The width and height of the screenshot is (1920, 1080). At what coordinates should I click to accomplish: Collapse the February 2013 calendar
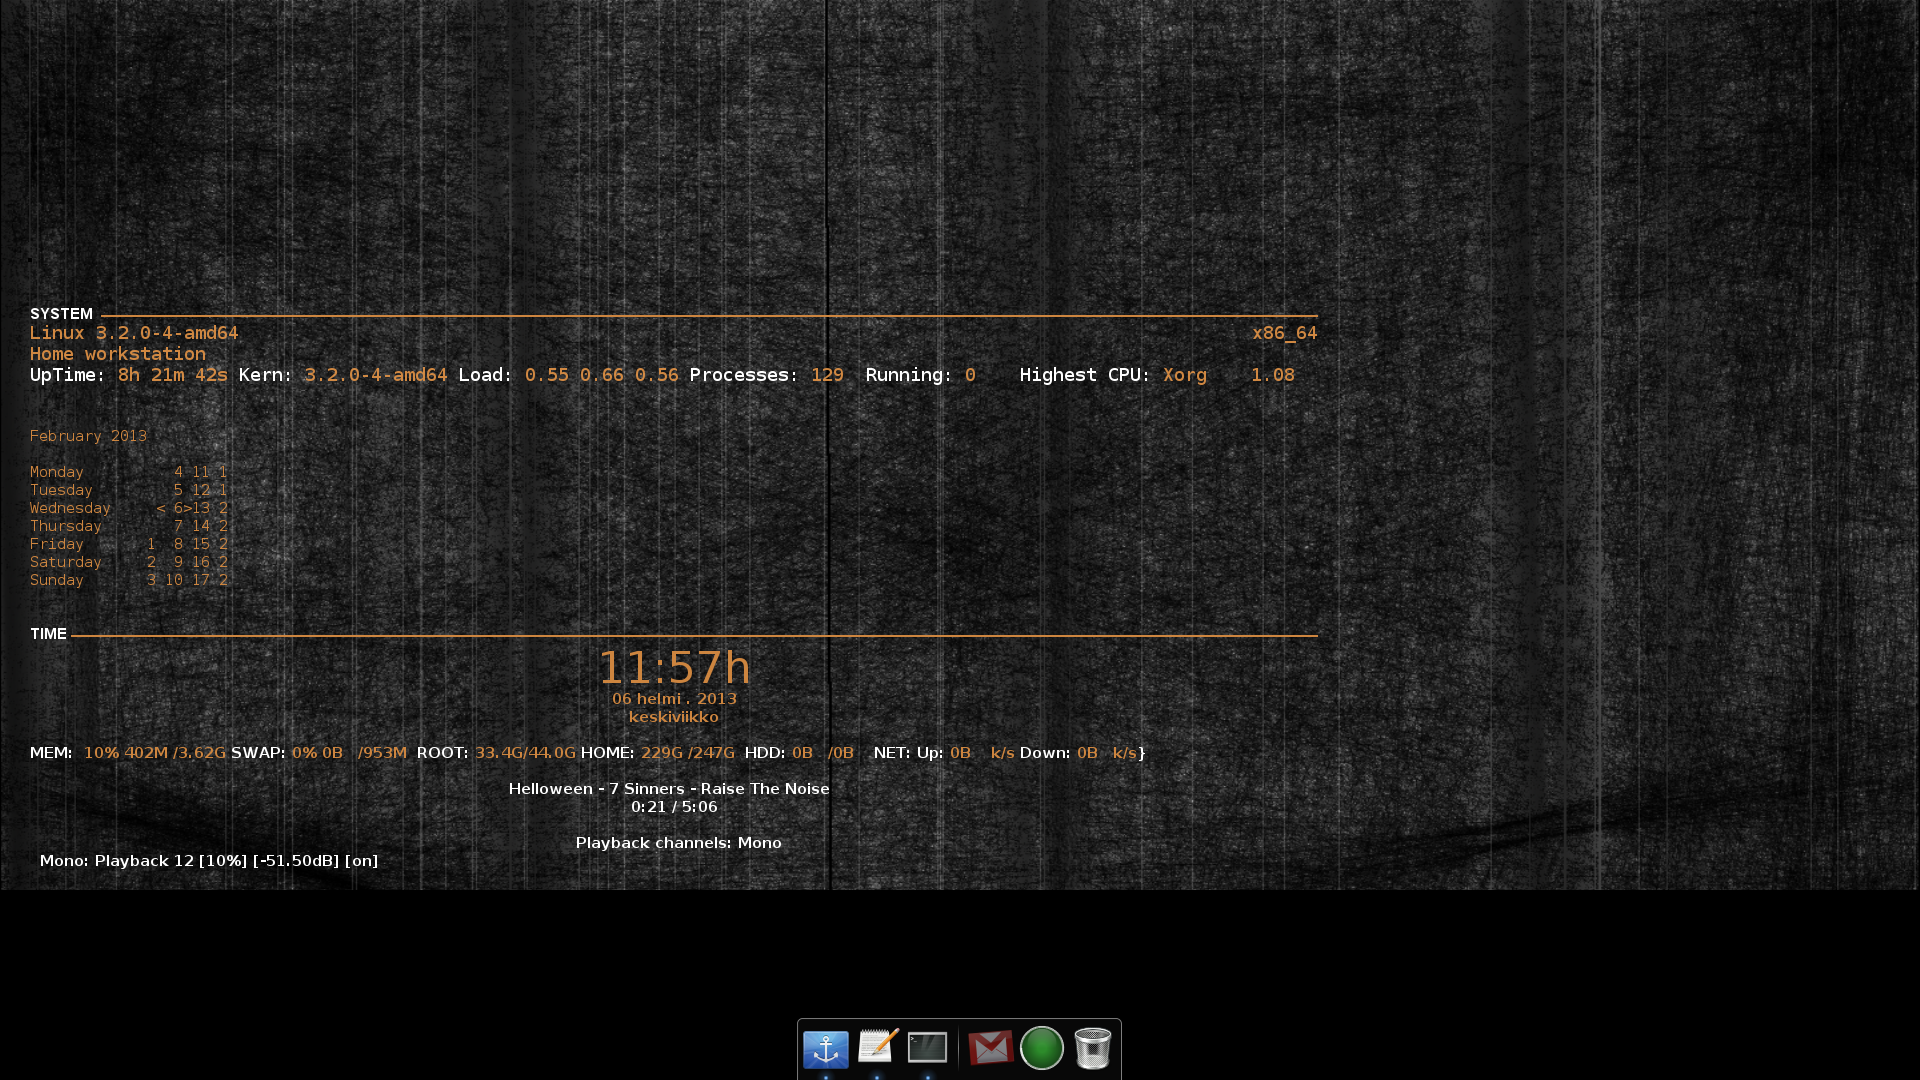(88, 436)
